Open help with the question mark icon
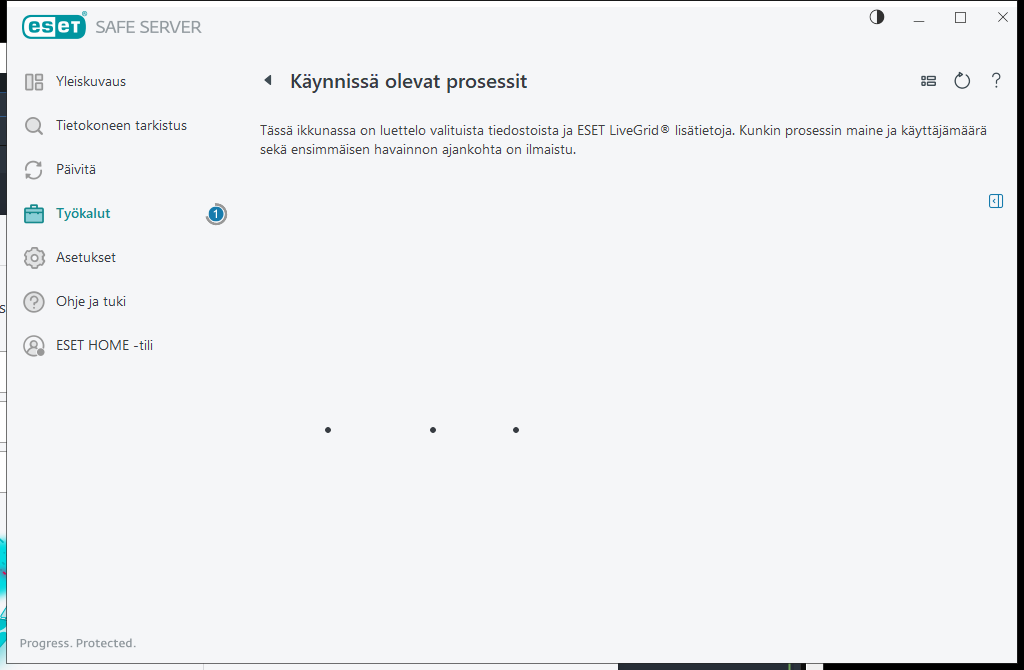The image size is (1024, 670). pyautogui.click(x=996, y=80)
